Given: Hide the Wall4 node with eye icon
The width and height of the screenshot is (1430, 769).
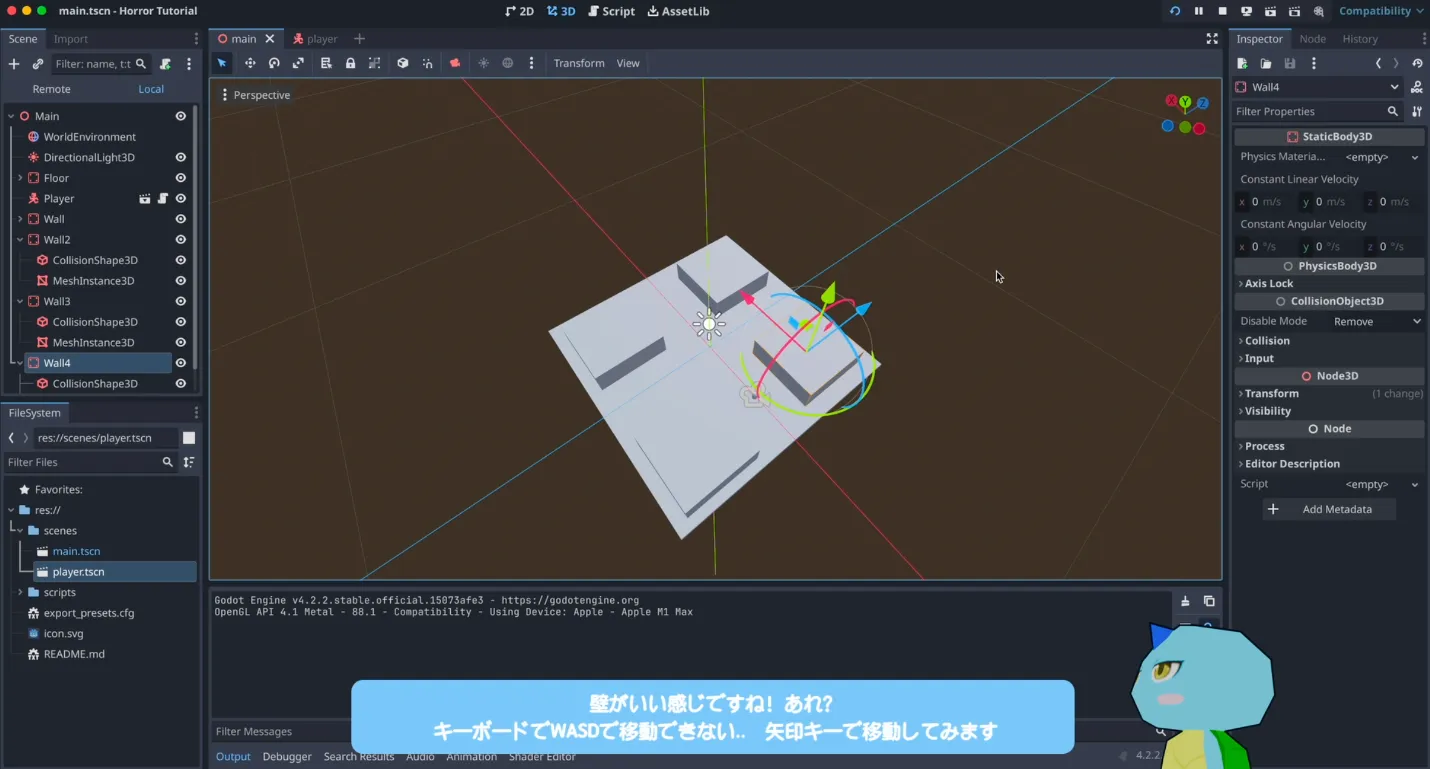Looking at the screenshot, I should pos(181,363).
